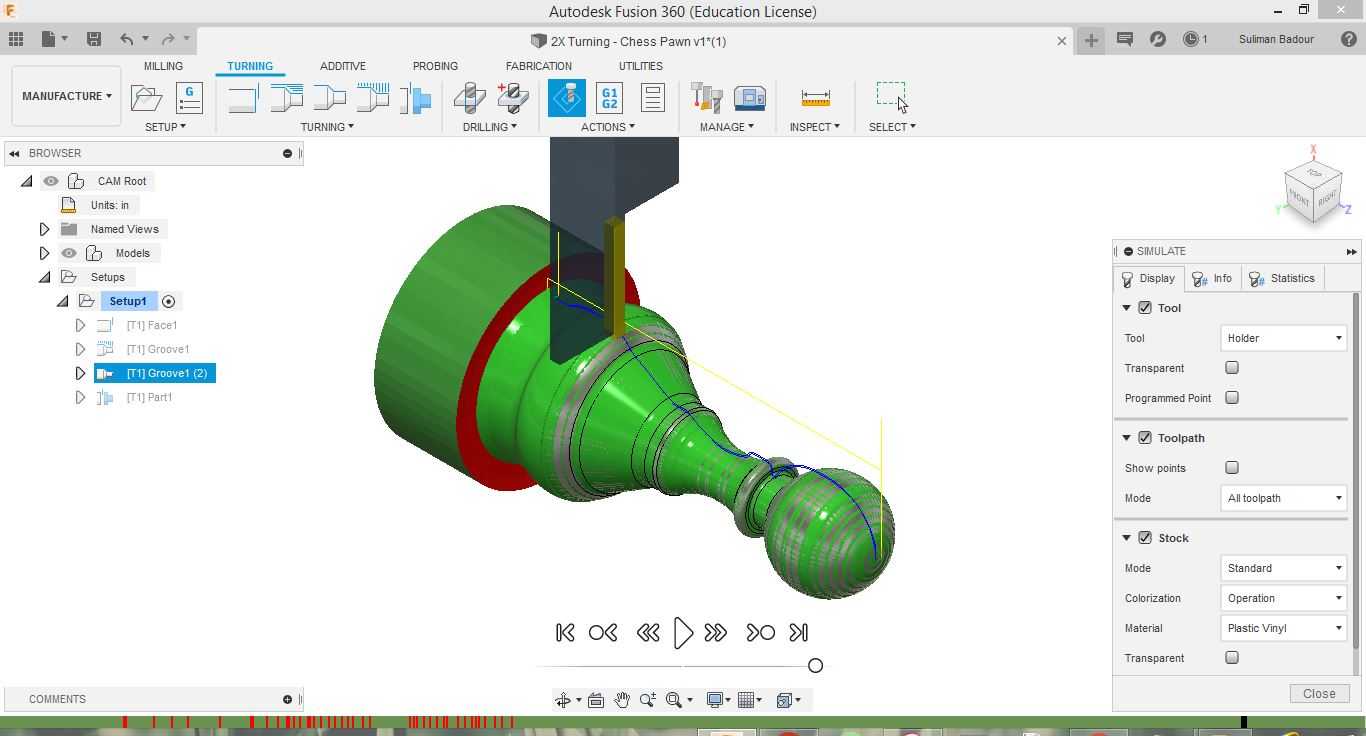This screenshot has height=736, width=1366.
Task: Open the Machine Library icon
Action: [750, 97]
